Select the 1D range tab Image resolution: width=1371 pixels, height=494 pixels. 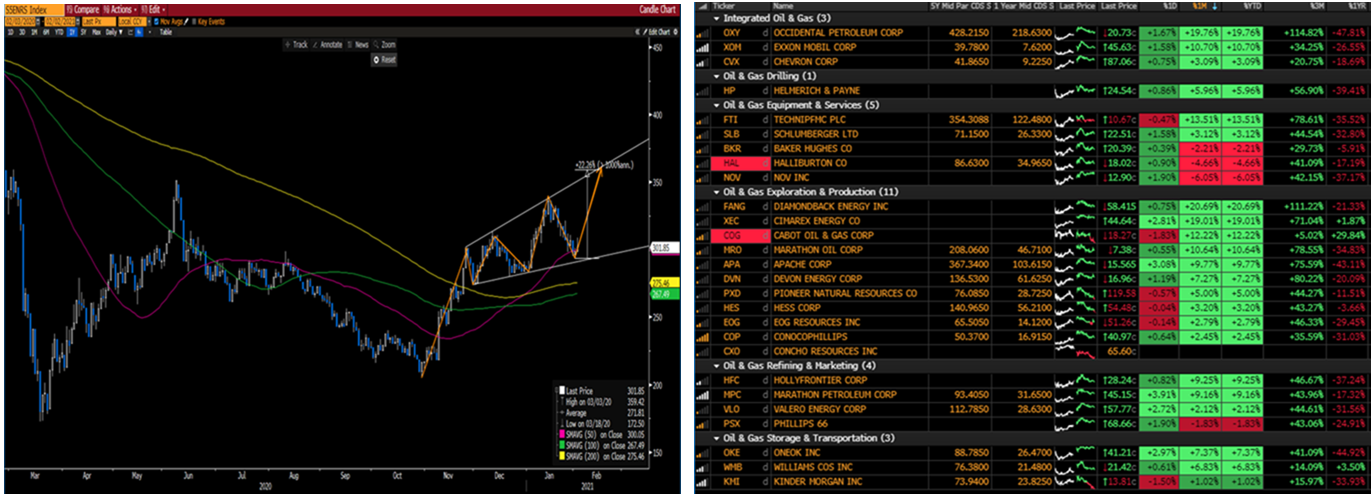coord(10,32)
